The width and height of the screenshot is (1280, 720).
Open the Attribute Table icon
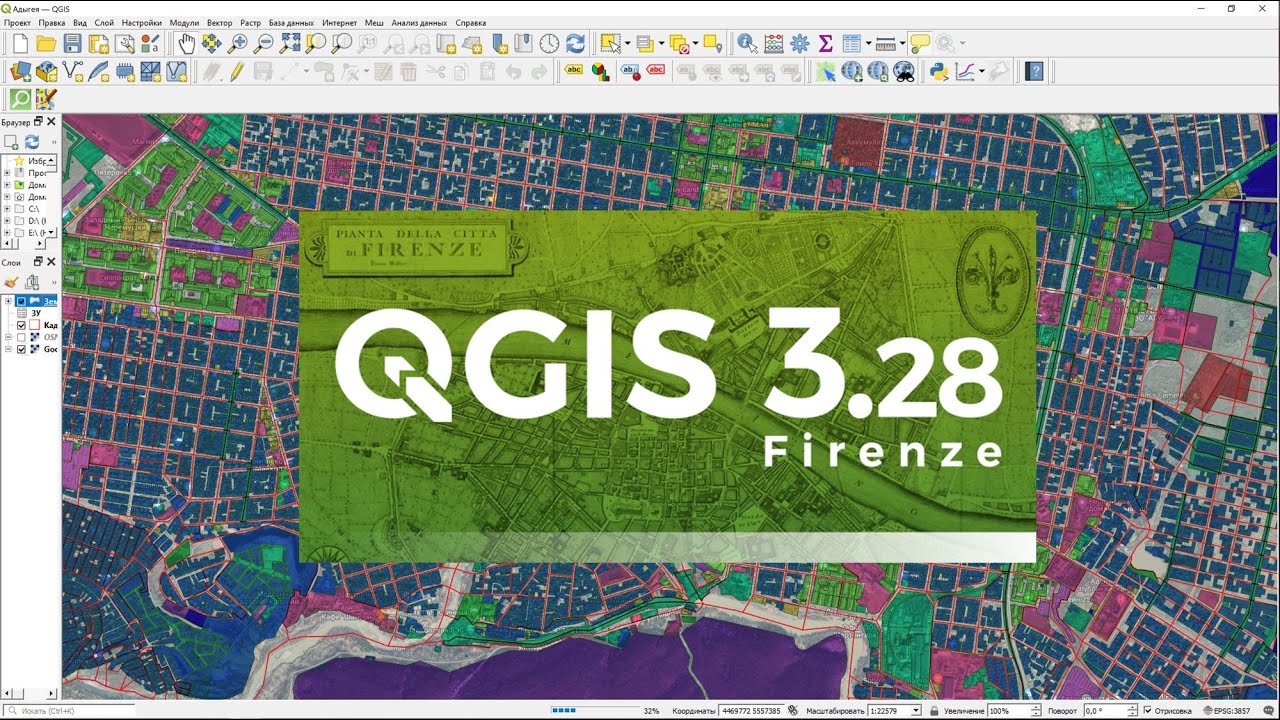click(x=851, y=43)
